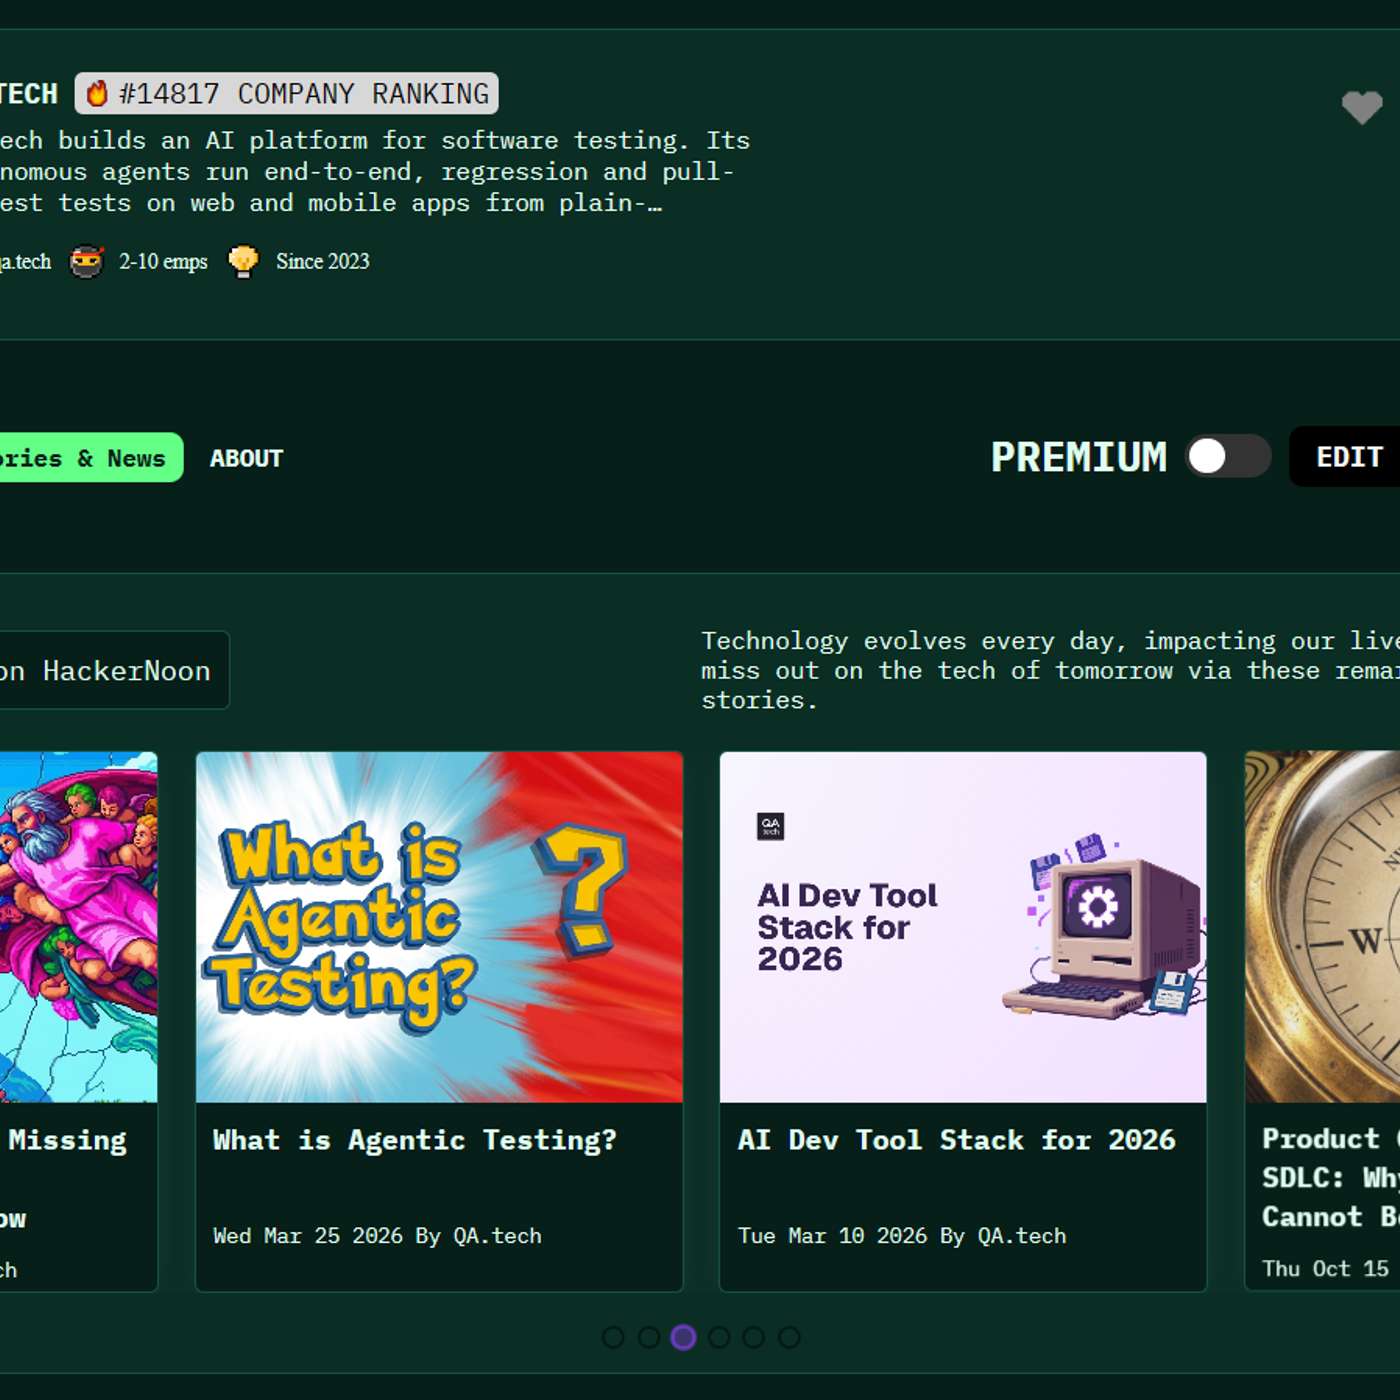
Task: Open the #14817 COMPANY RANKING badge
Action: 287,94
